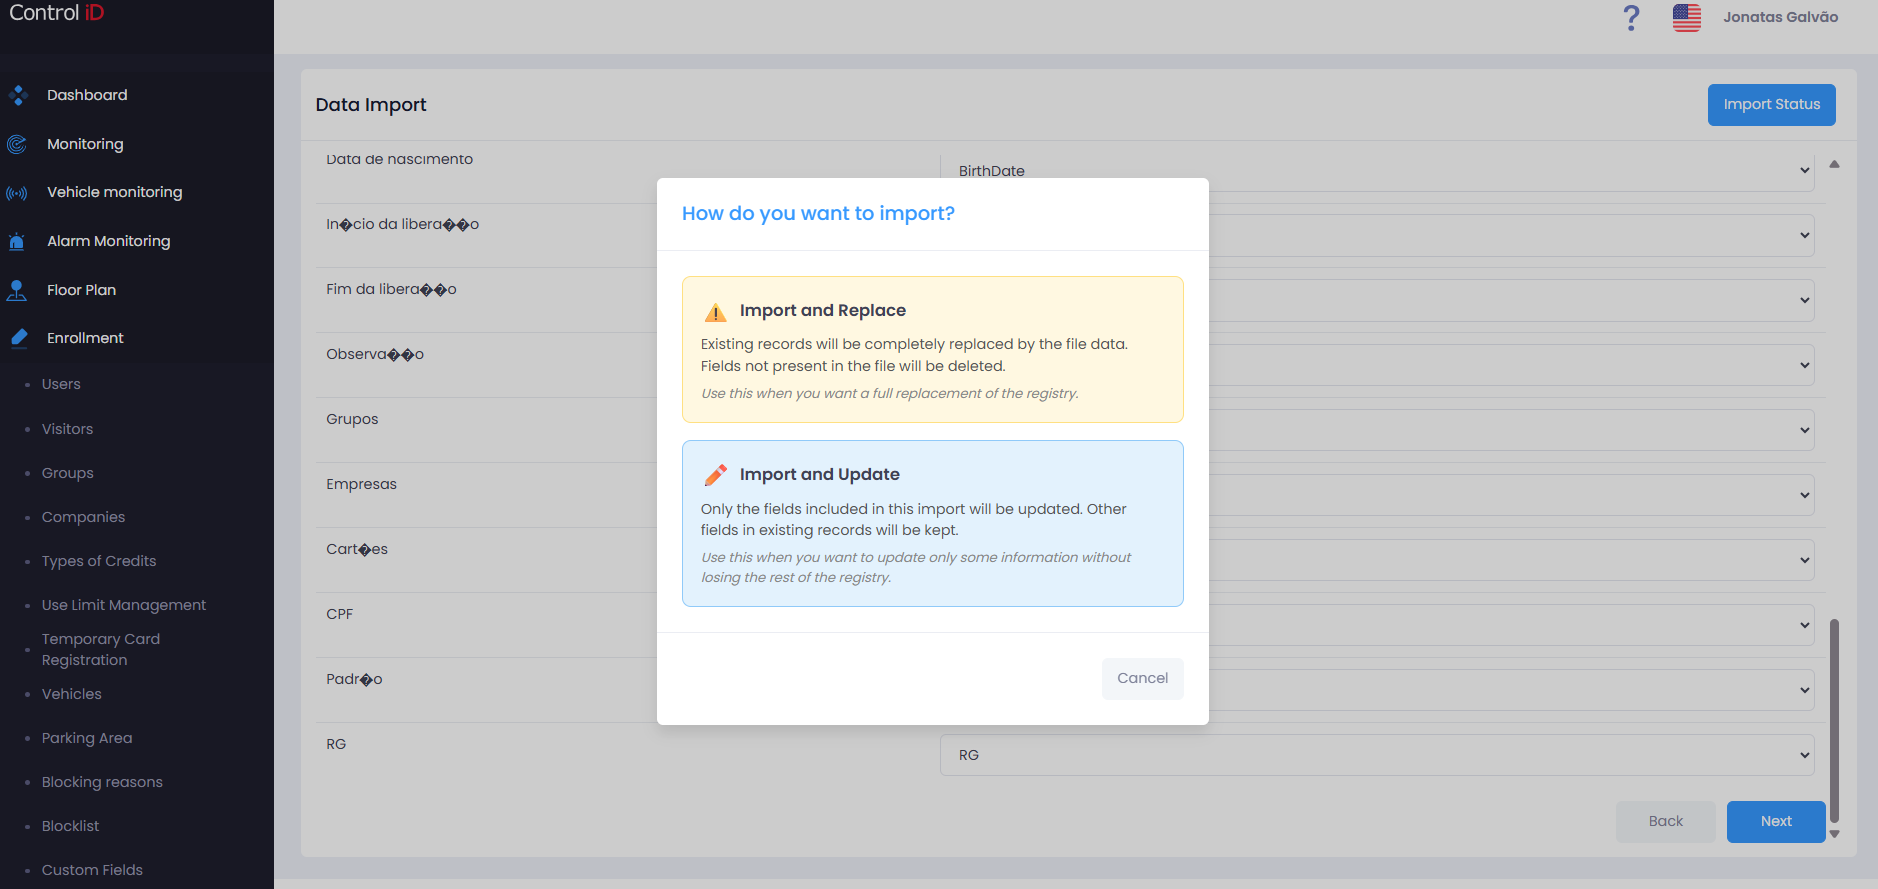This screenshot has width=1878, height=889.
Task: Click the Next button
Action: pyautogui.click(x=1776, y=821)
